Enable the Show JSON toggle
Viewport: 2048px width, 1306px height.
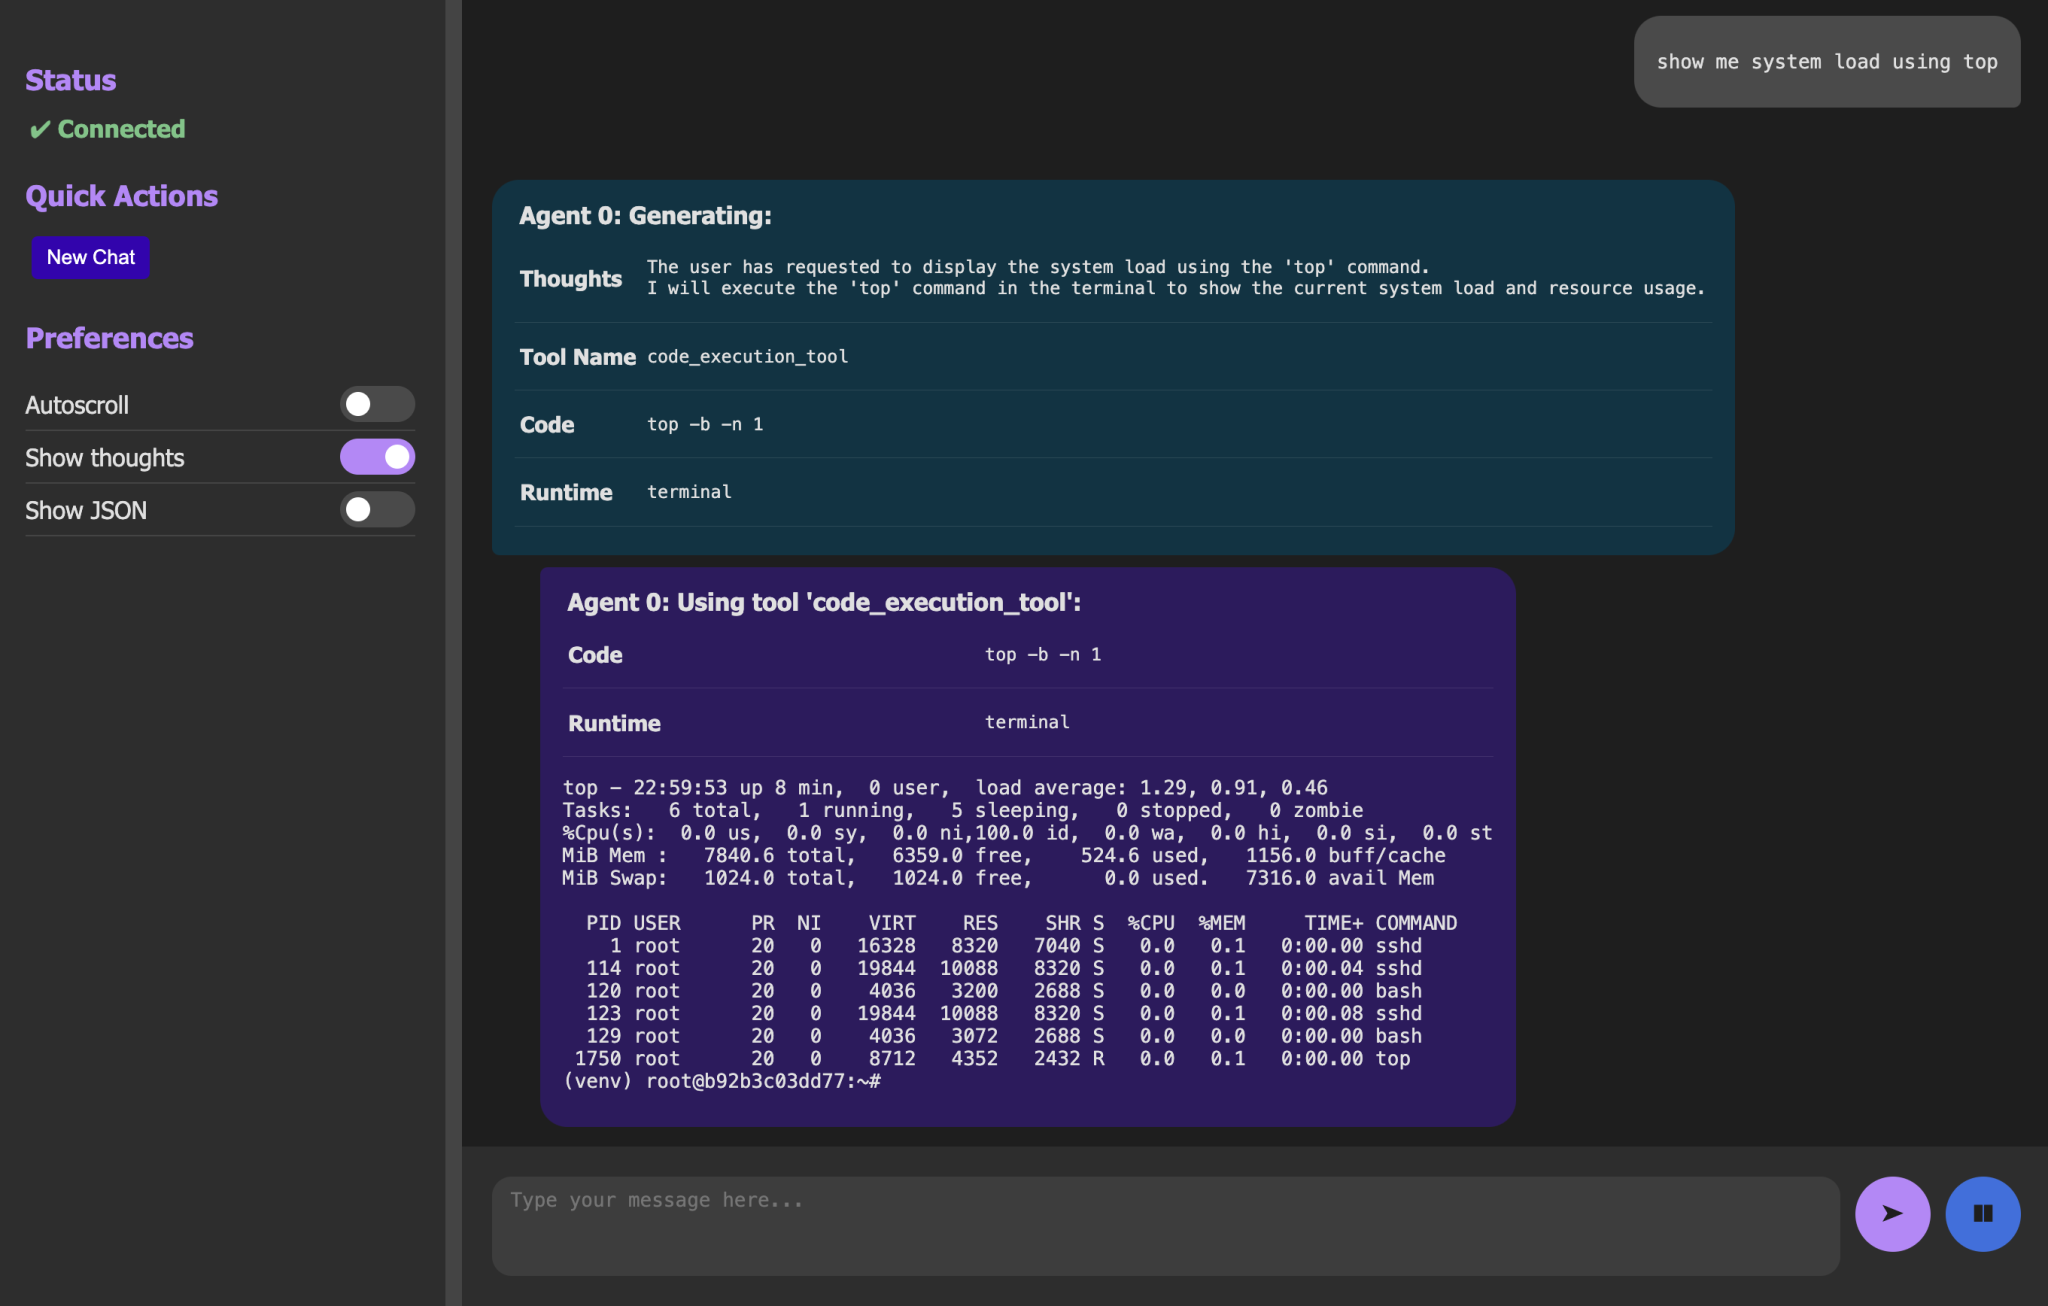pyautogui.click(x=376, y=509)
